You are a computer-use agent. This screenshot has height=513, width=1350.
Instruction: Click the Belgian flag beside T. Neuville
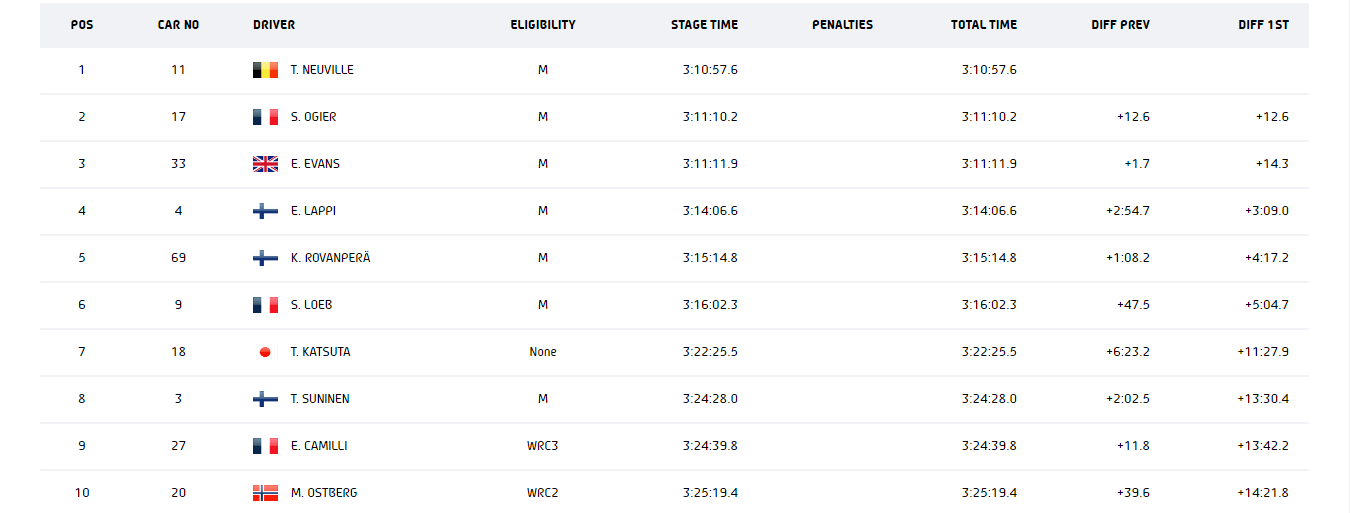265,70
